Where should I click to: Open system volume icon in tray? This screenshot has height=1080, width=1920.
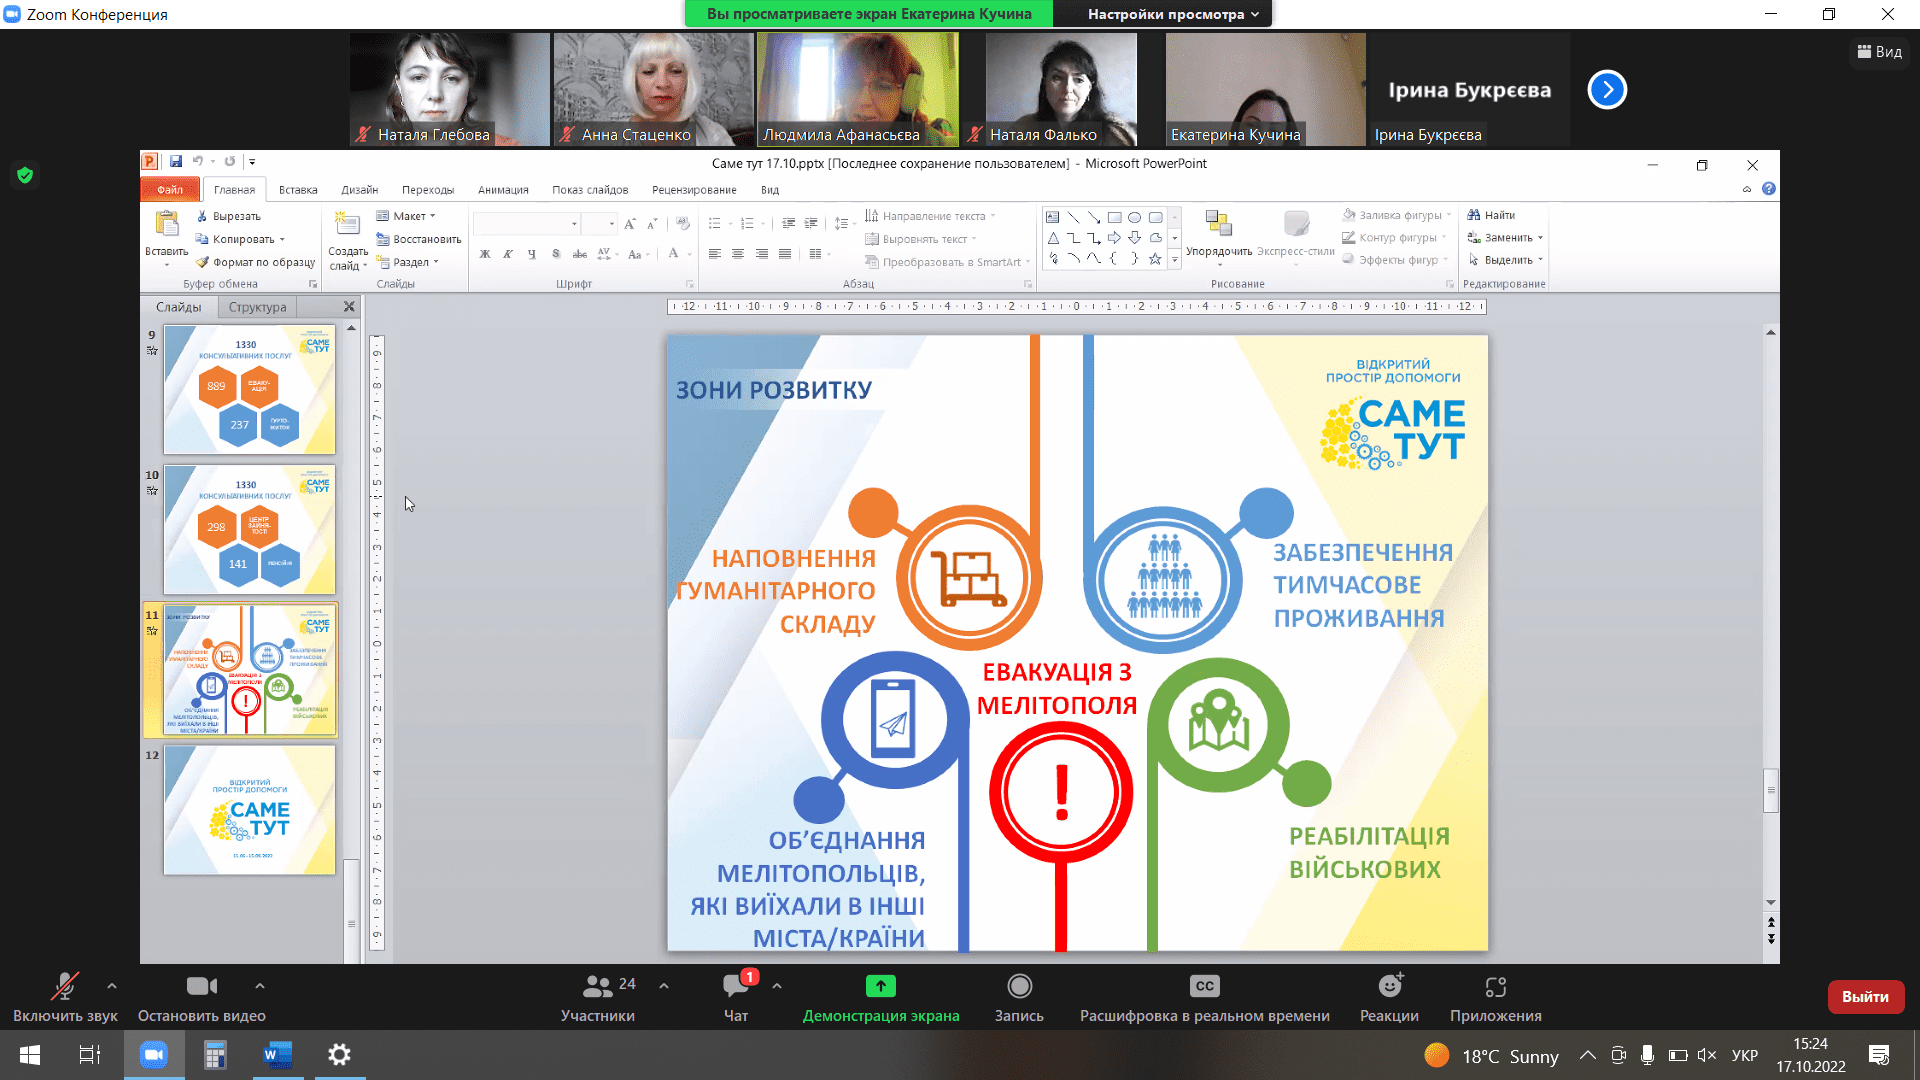point(1706,1055)
